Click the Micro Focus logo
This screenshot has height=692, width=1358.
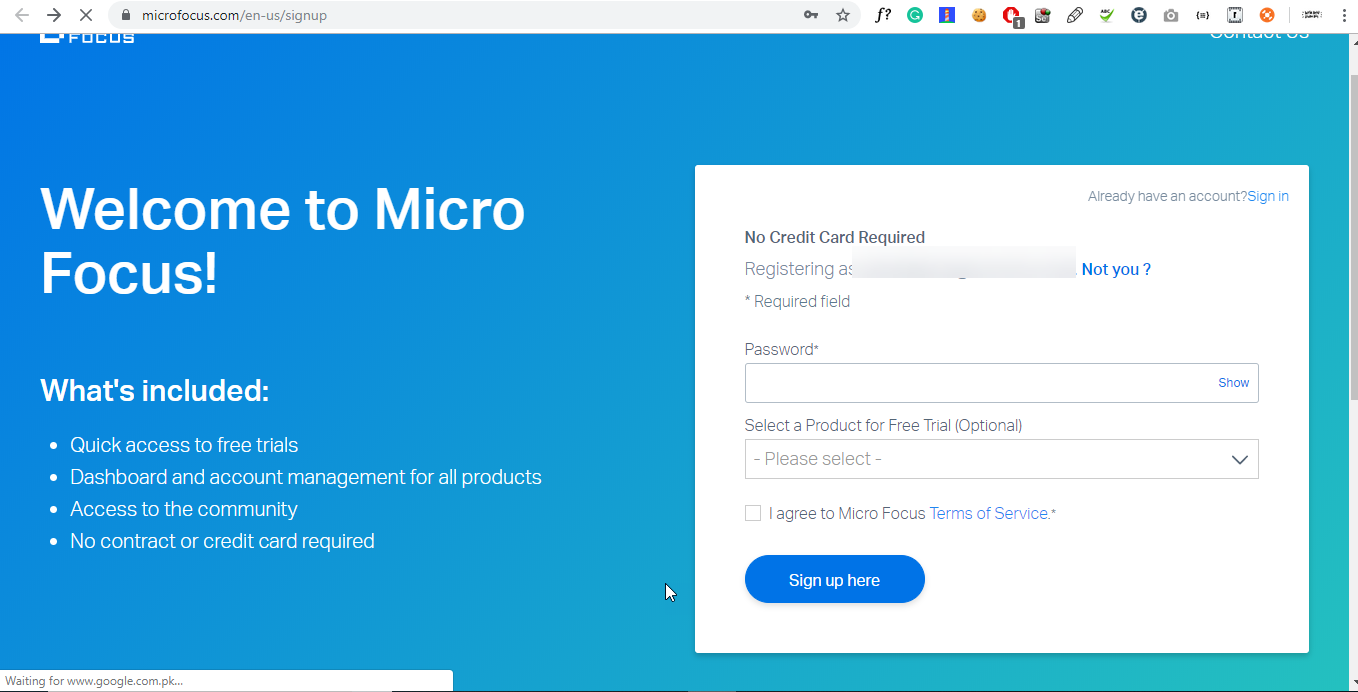coord(87,38)
